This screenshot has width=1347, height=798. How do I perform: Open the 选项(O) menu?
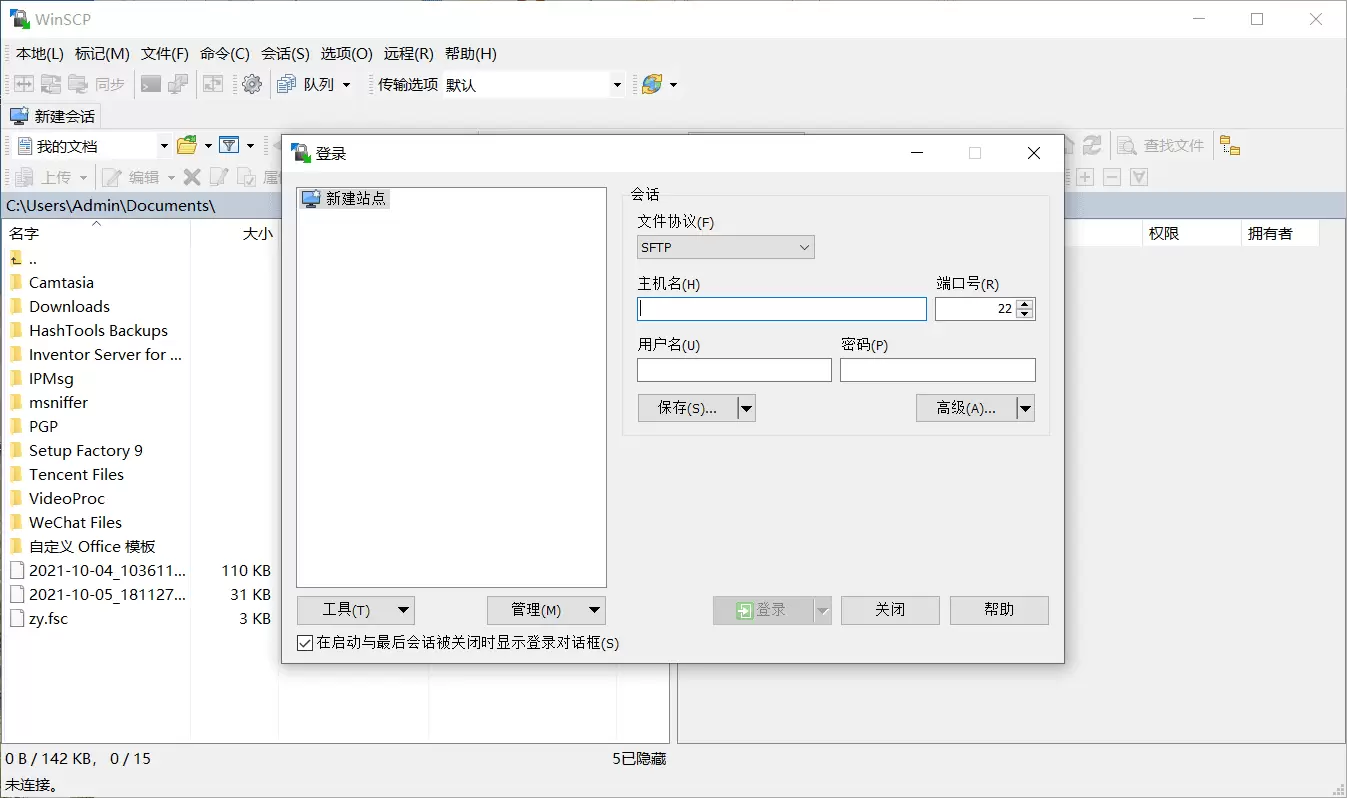pyautogui.click(x=346, y=54)
